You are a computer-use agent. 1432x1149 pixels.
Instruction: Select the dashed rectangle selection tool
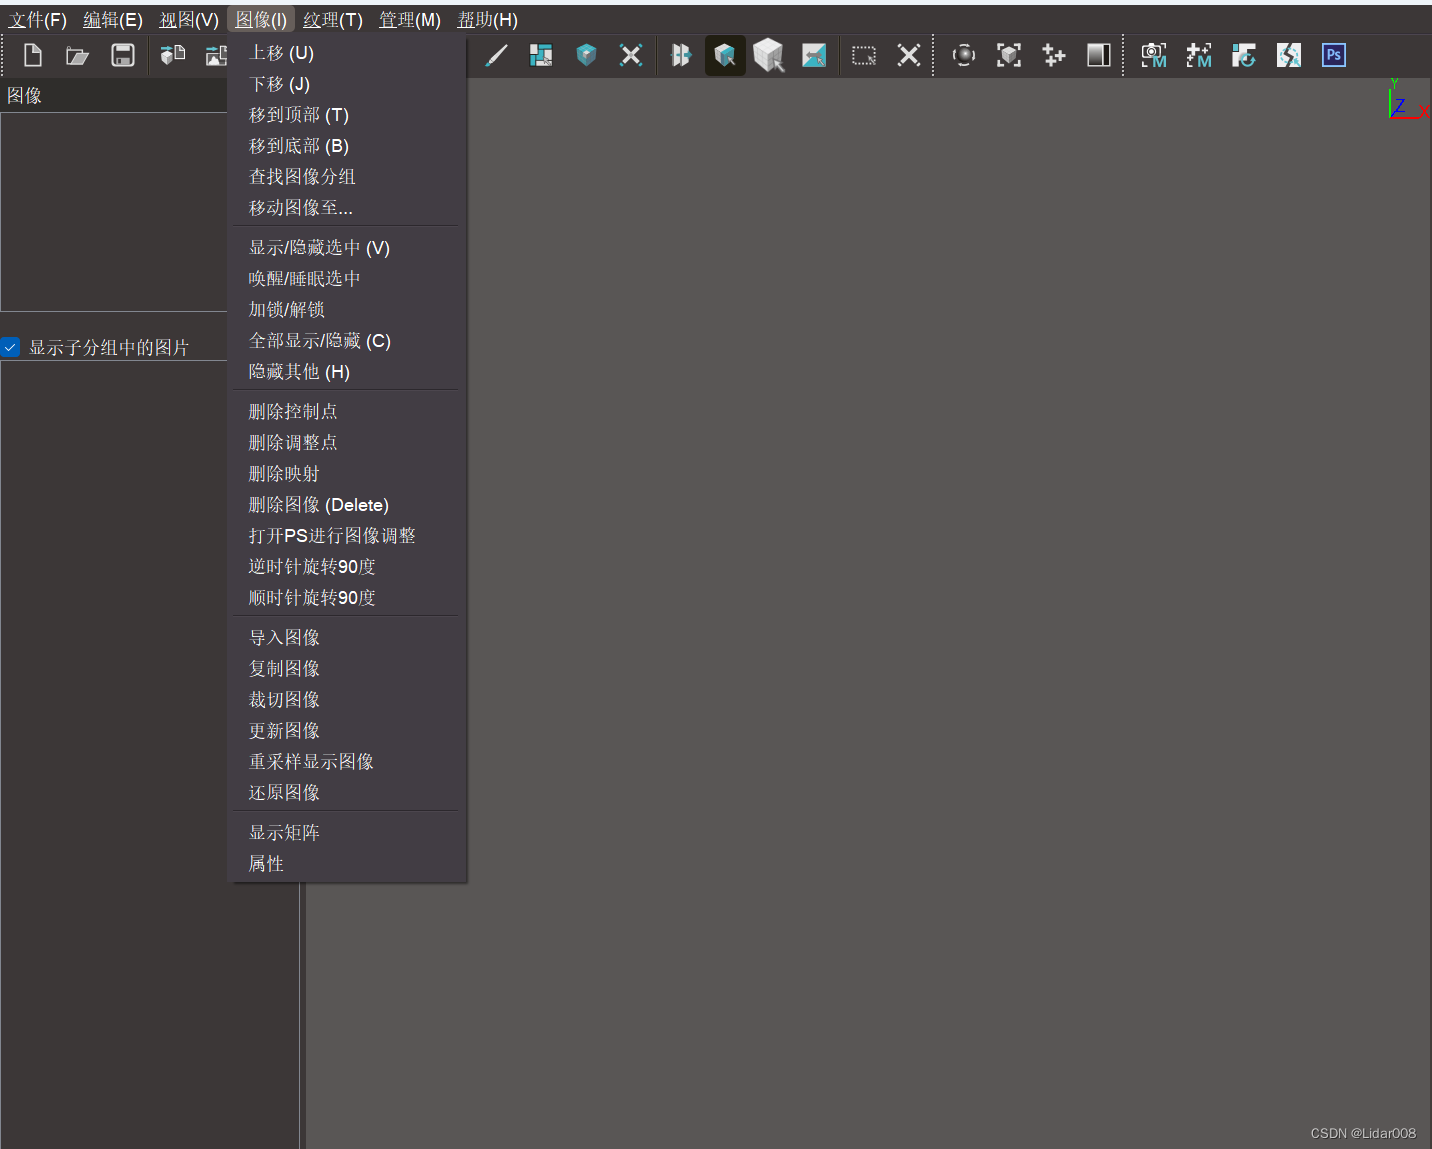[x=864, y=55]
